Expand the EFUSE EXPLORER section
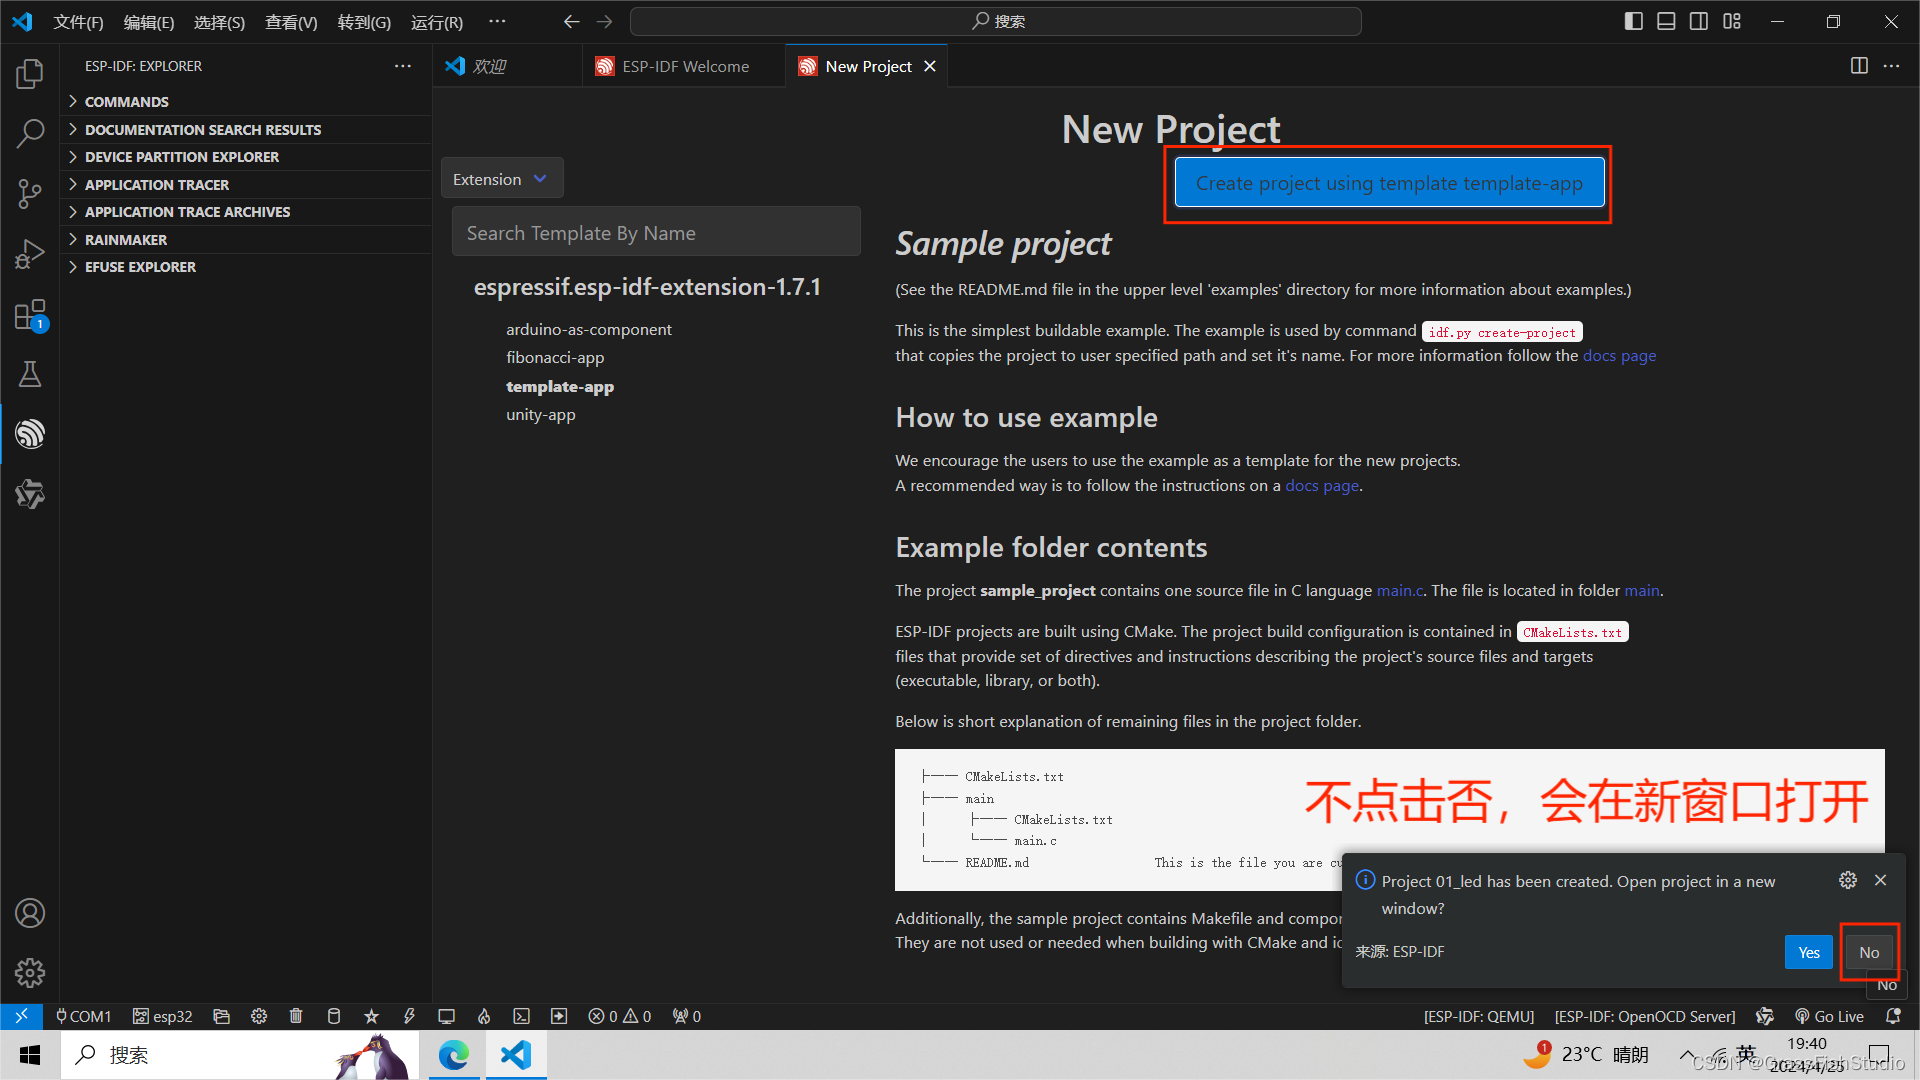The height and width of the screenshot is (1080, 1920). click(x=140, y=267)
